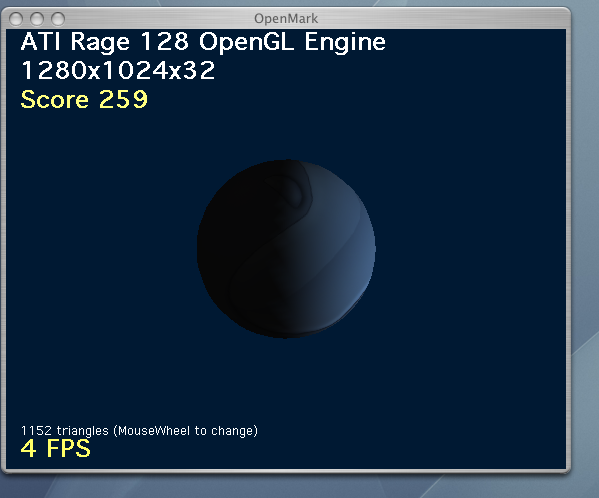Click the rendered 3D sphere
This screenshot has width=599, height=498.
click(286, 249)
